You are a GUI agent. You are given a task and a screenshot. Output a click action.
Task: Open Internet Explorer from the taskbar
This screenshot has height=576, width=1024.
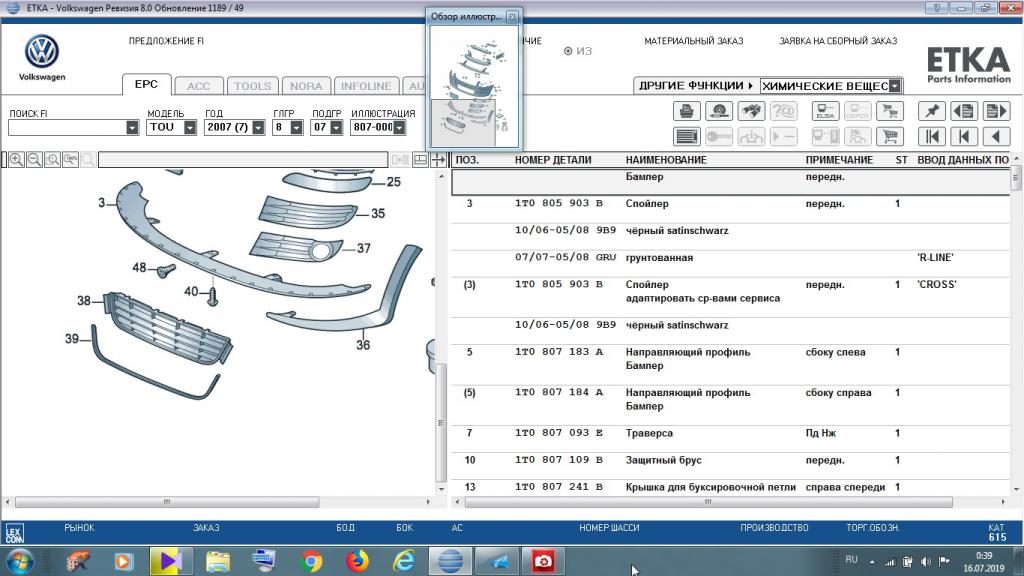pyautogui.click(x=404, y=561)
